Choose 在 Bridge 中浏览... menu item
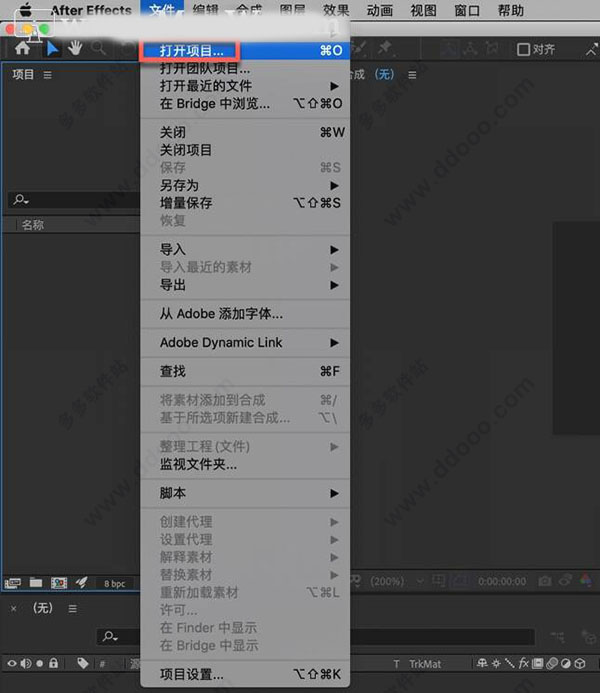 pyautogui.click(x=245, y=103)
